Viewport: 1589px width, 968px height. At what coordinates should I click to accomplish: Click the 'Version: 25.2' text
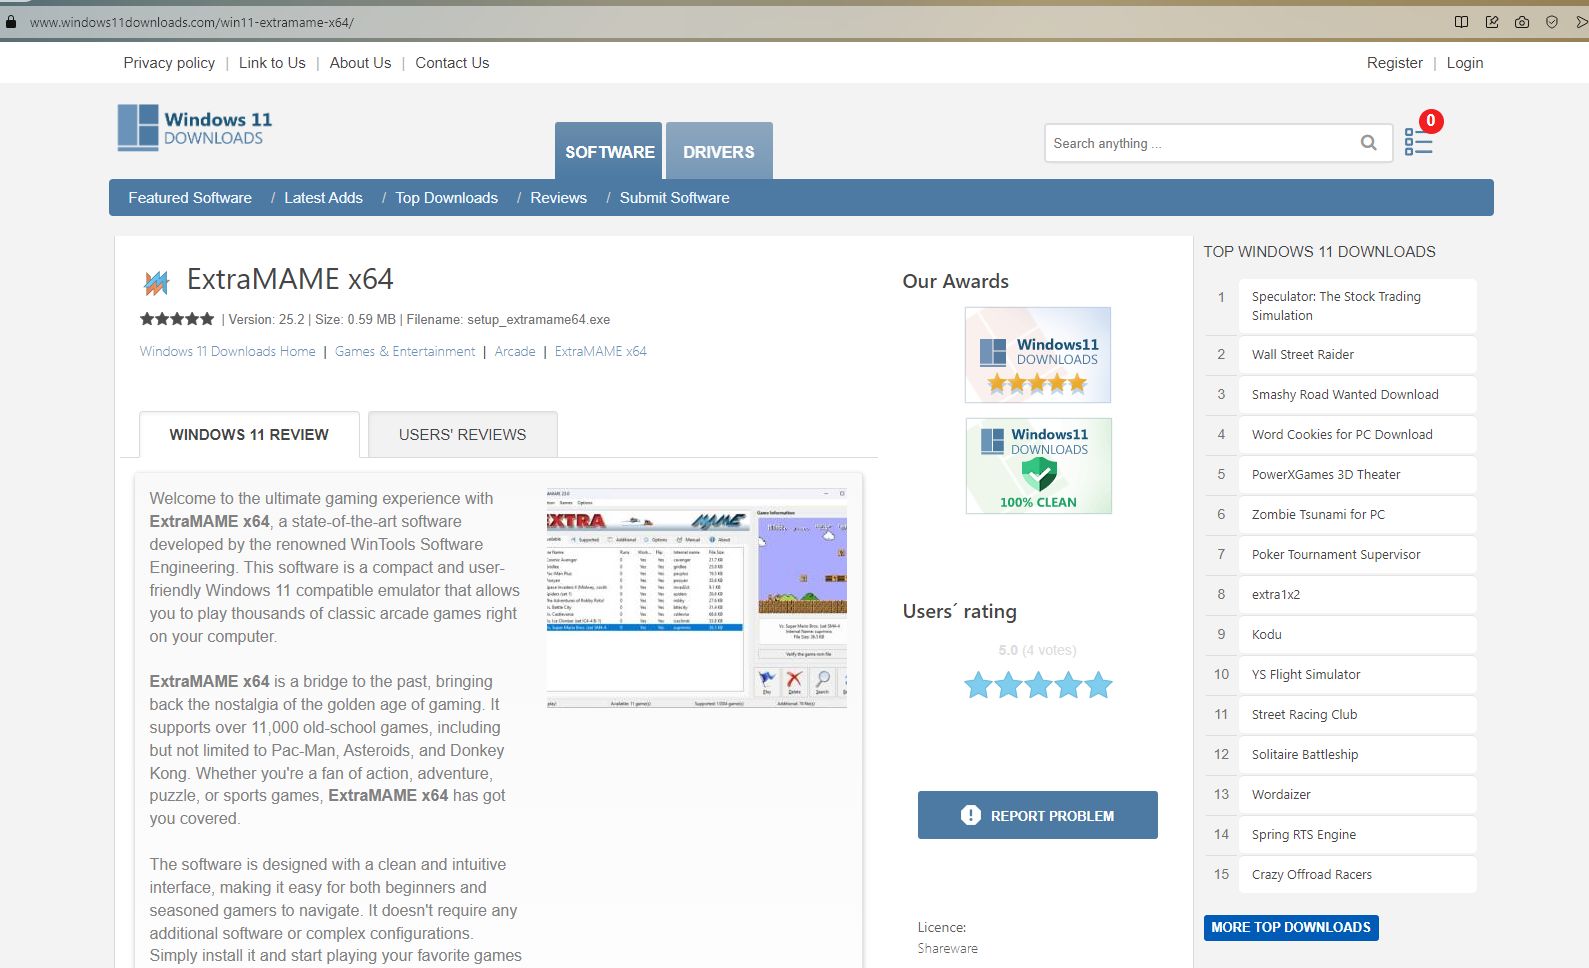click(266, 320)
